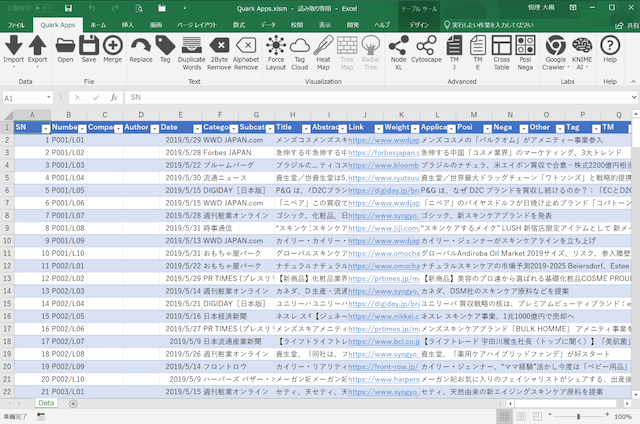Image resolution: width=640 pixels, height=424 pixels.
Task: Open KNIME AI tool
Action: [x=582, y=45]
